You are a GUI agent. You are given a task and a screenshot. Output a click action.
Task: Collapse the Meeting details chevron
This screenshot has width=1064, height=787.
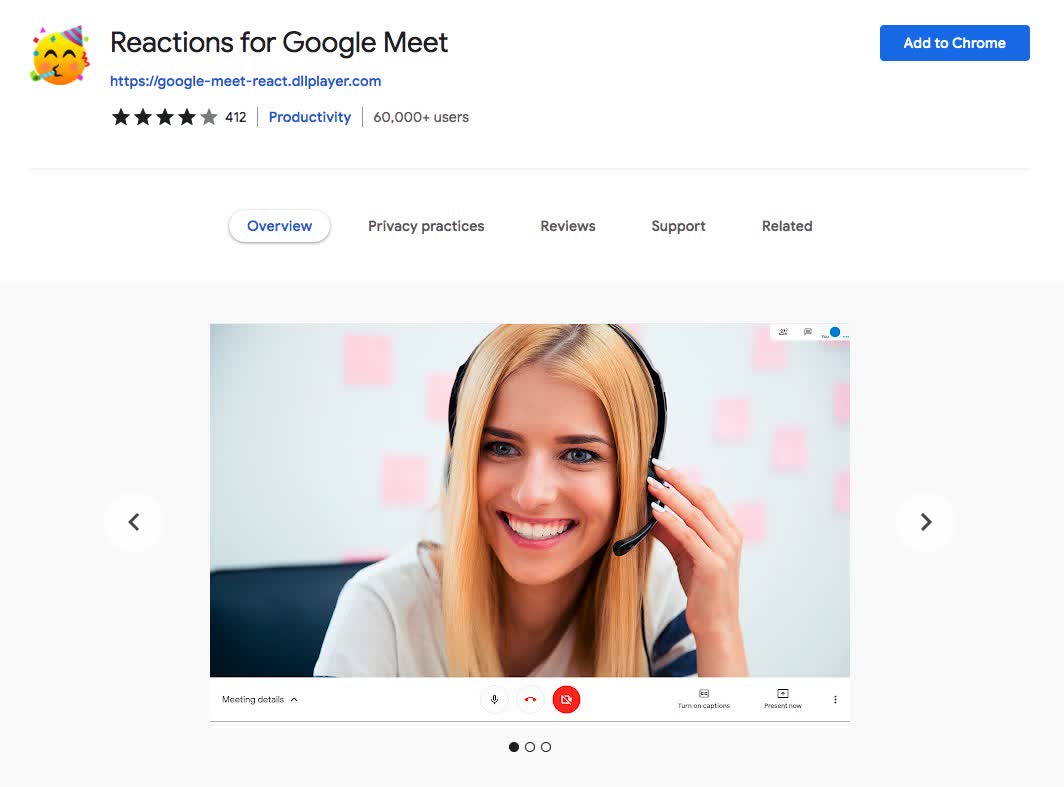click(293, 699)
